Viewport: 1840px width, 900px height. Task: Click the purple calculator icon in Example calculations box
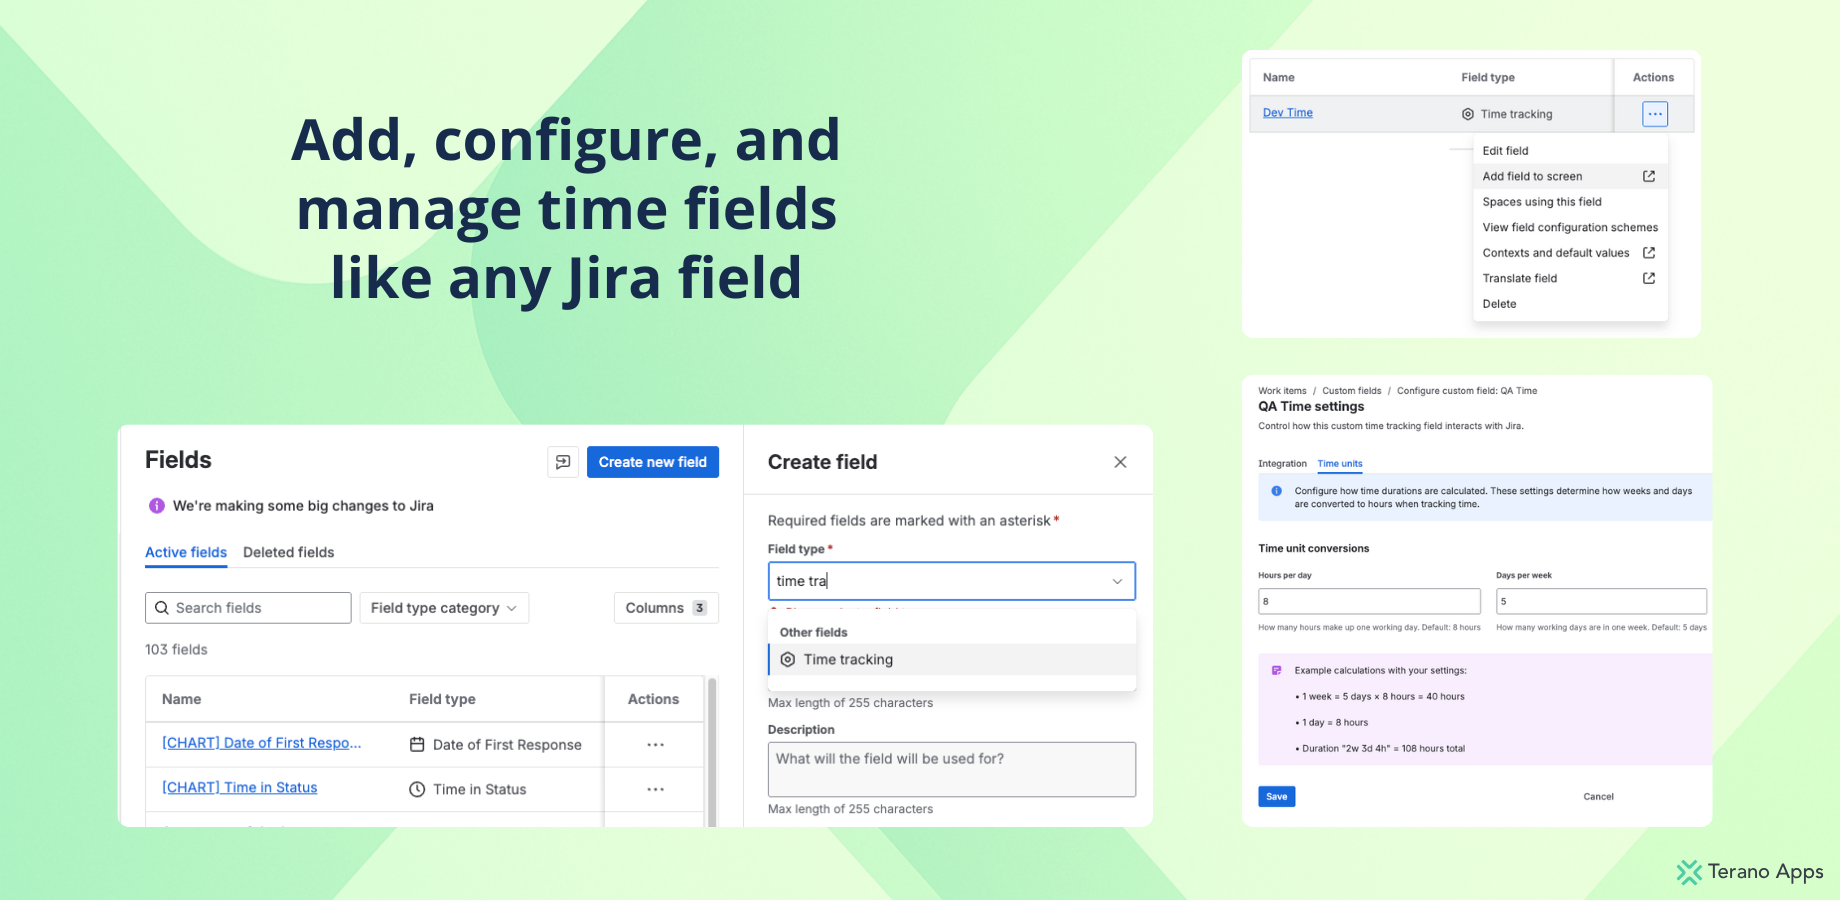point(1275,670)
